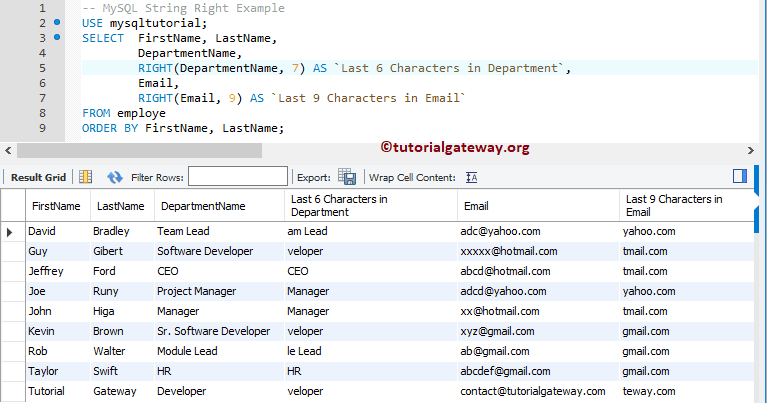Click the breakpoint dot on line 3

pos(57,37)
